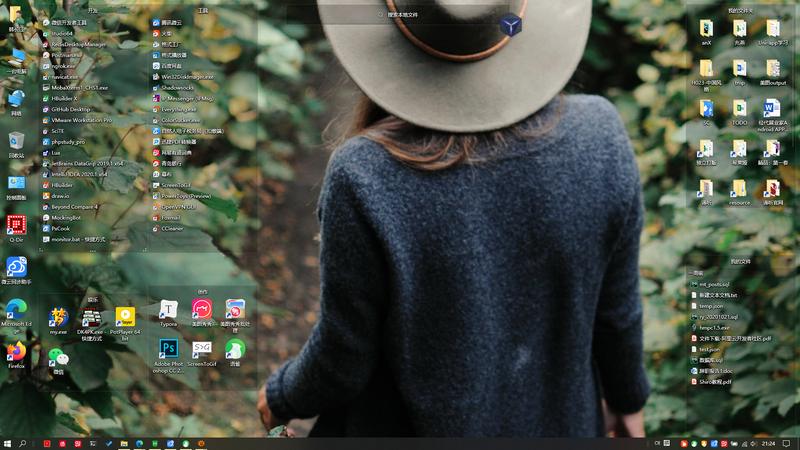Open Edge from the taskbar
Screen dimensions: 800x450
coord(139,444)
